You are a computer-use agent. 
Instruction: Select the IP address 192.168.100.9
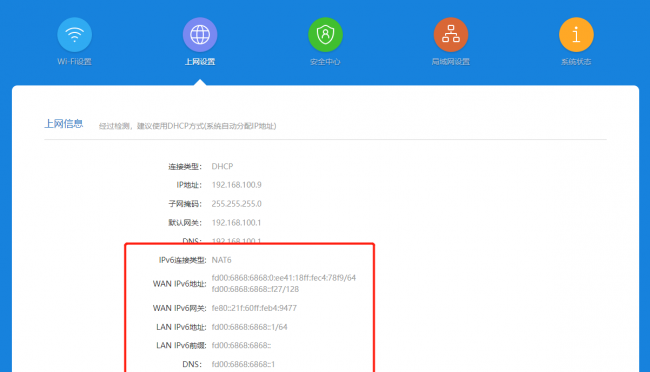[237, 185]
